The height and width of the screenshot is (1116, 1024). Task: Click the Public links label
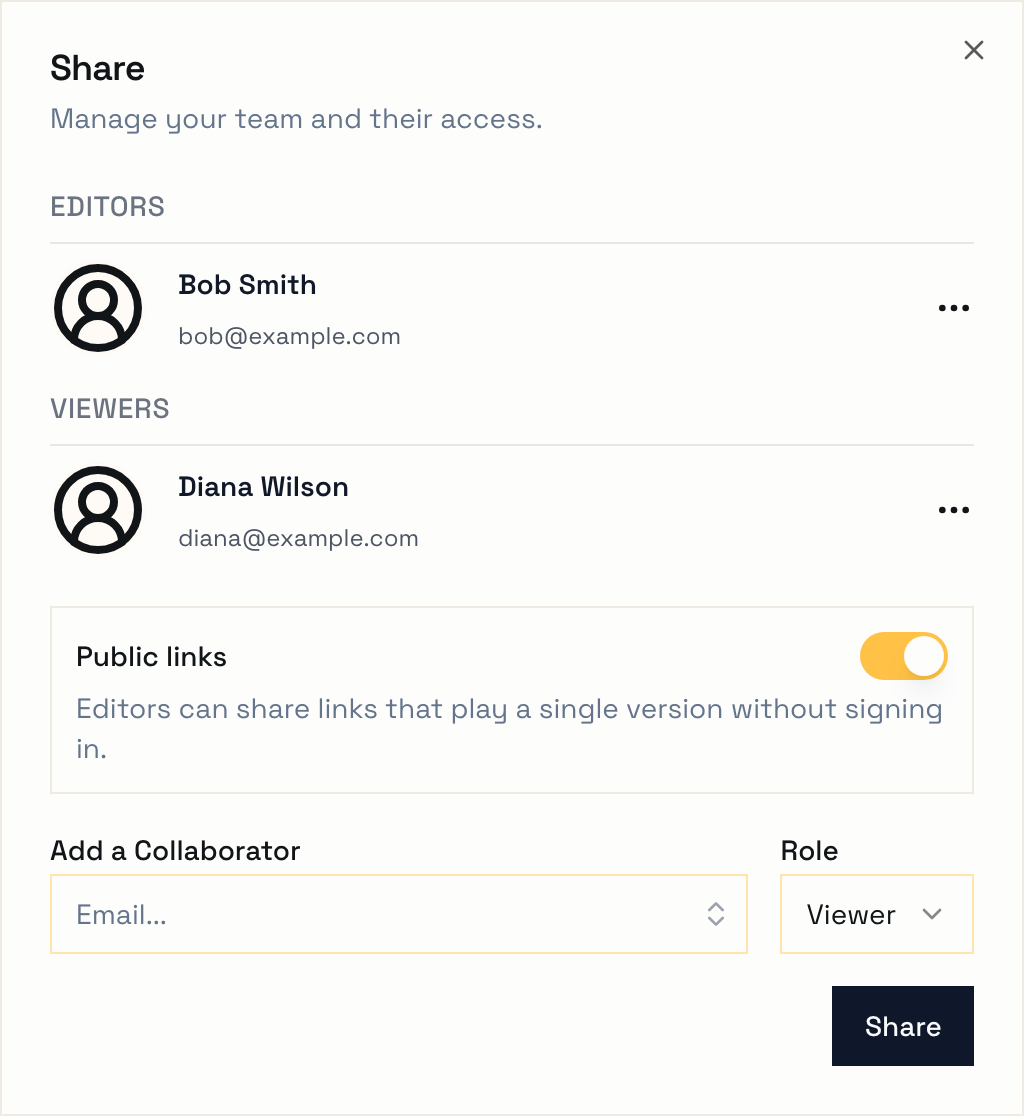152,656
